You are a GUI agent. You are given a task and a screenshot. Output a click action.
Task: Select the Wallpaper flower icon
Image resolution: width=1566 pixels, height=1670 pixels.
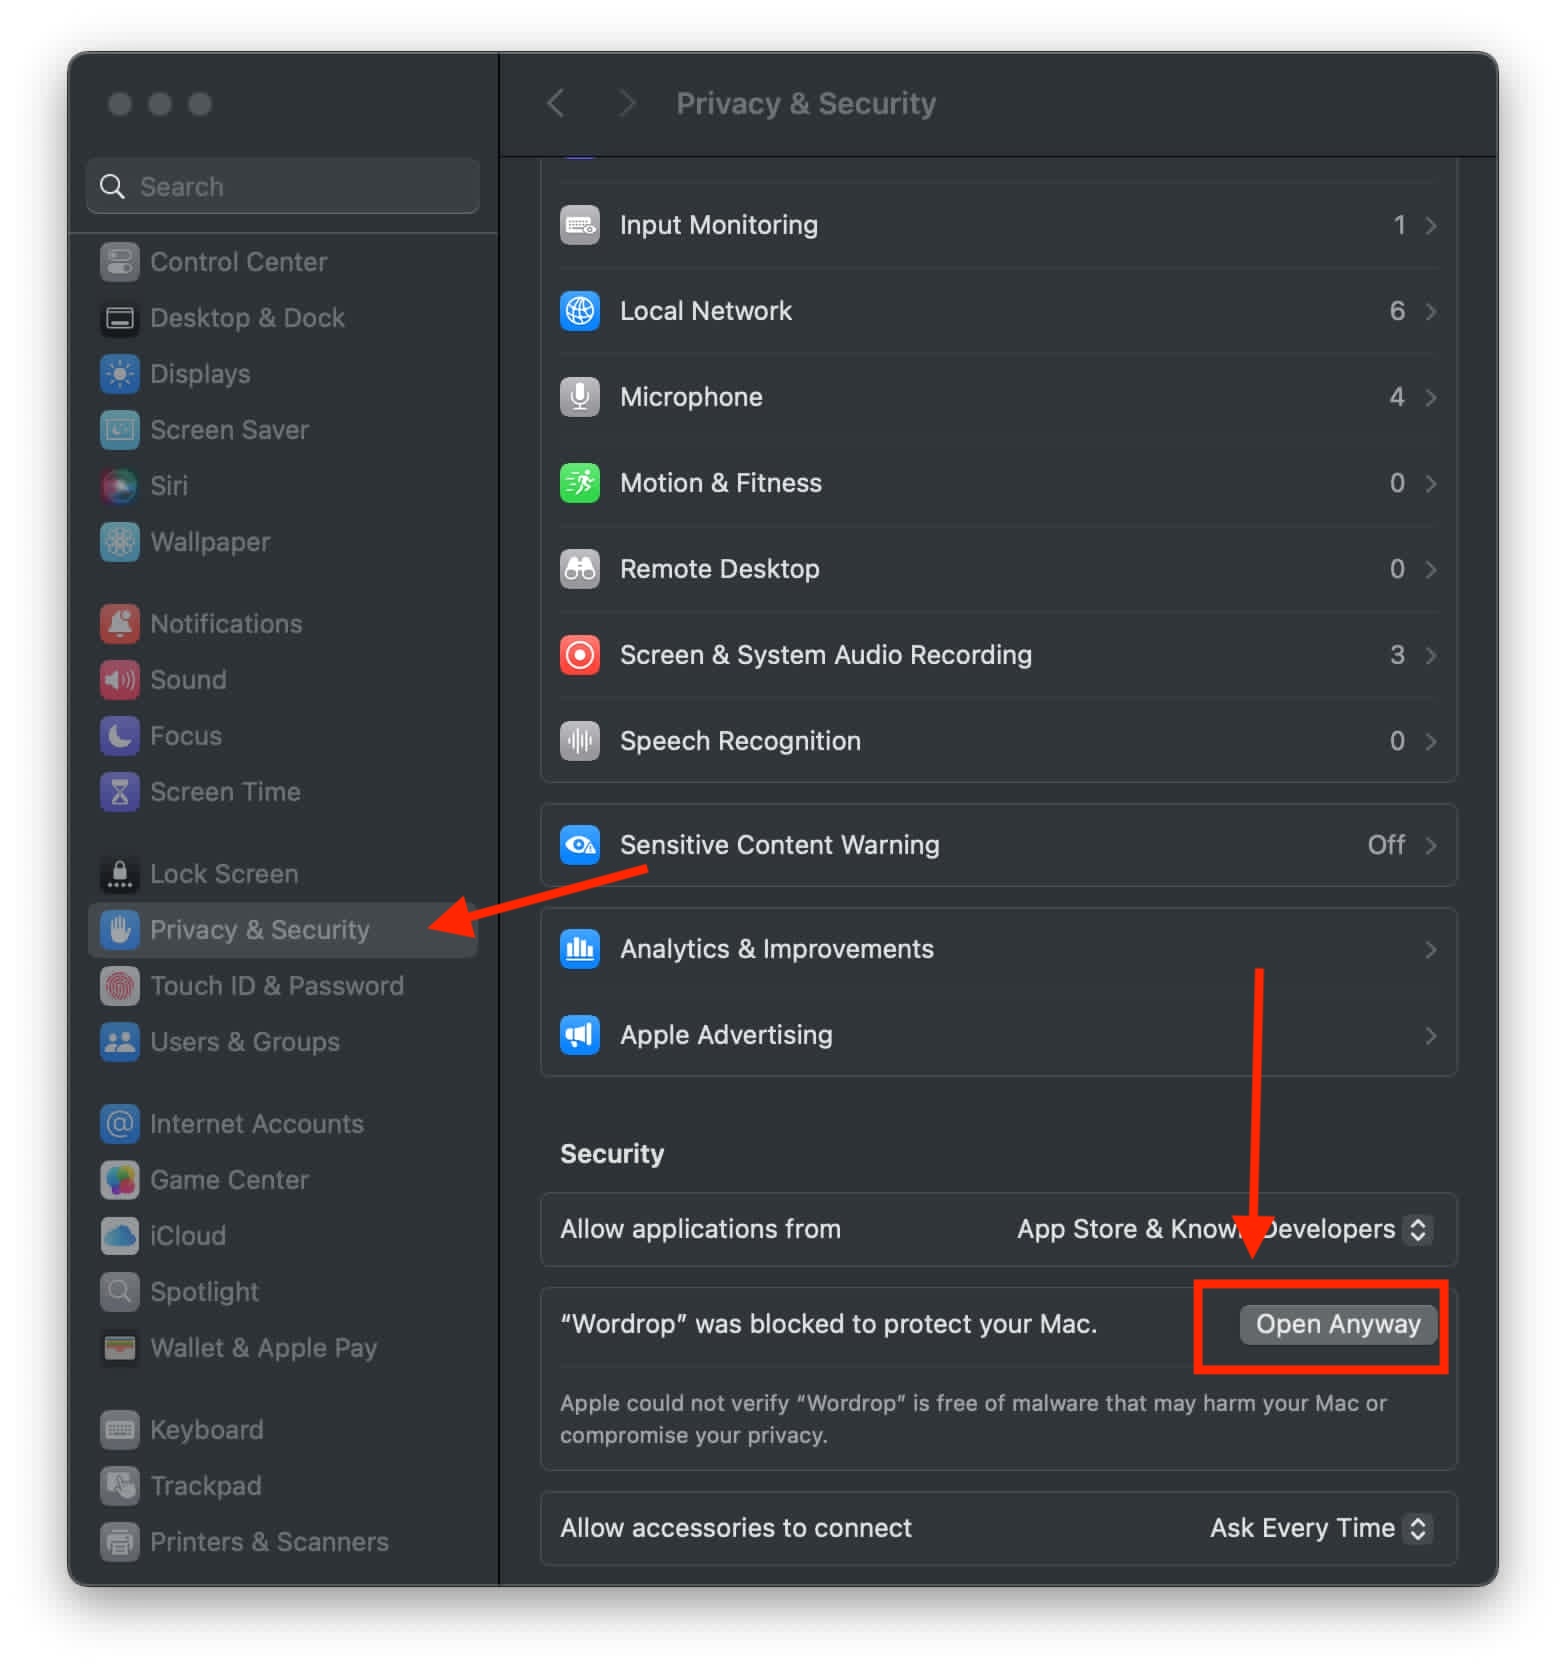click(x=119, y=542)
